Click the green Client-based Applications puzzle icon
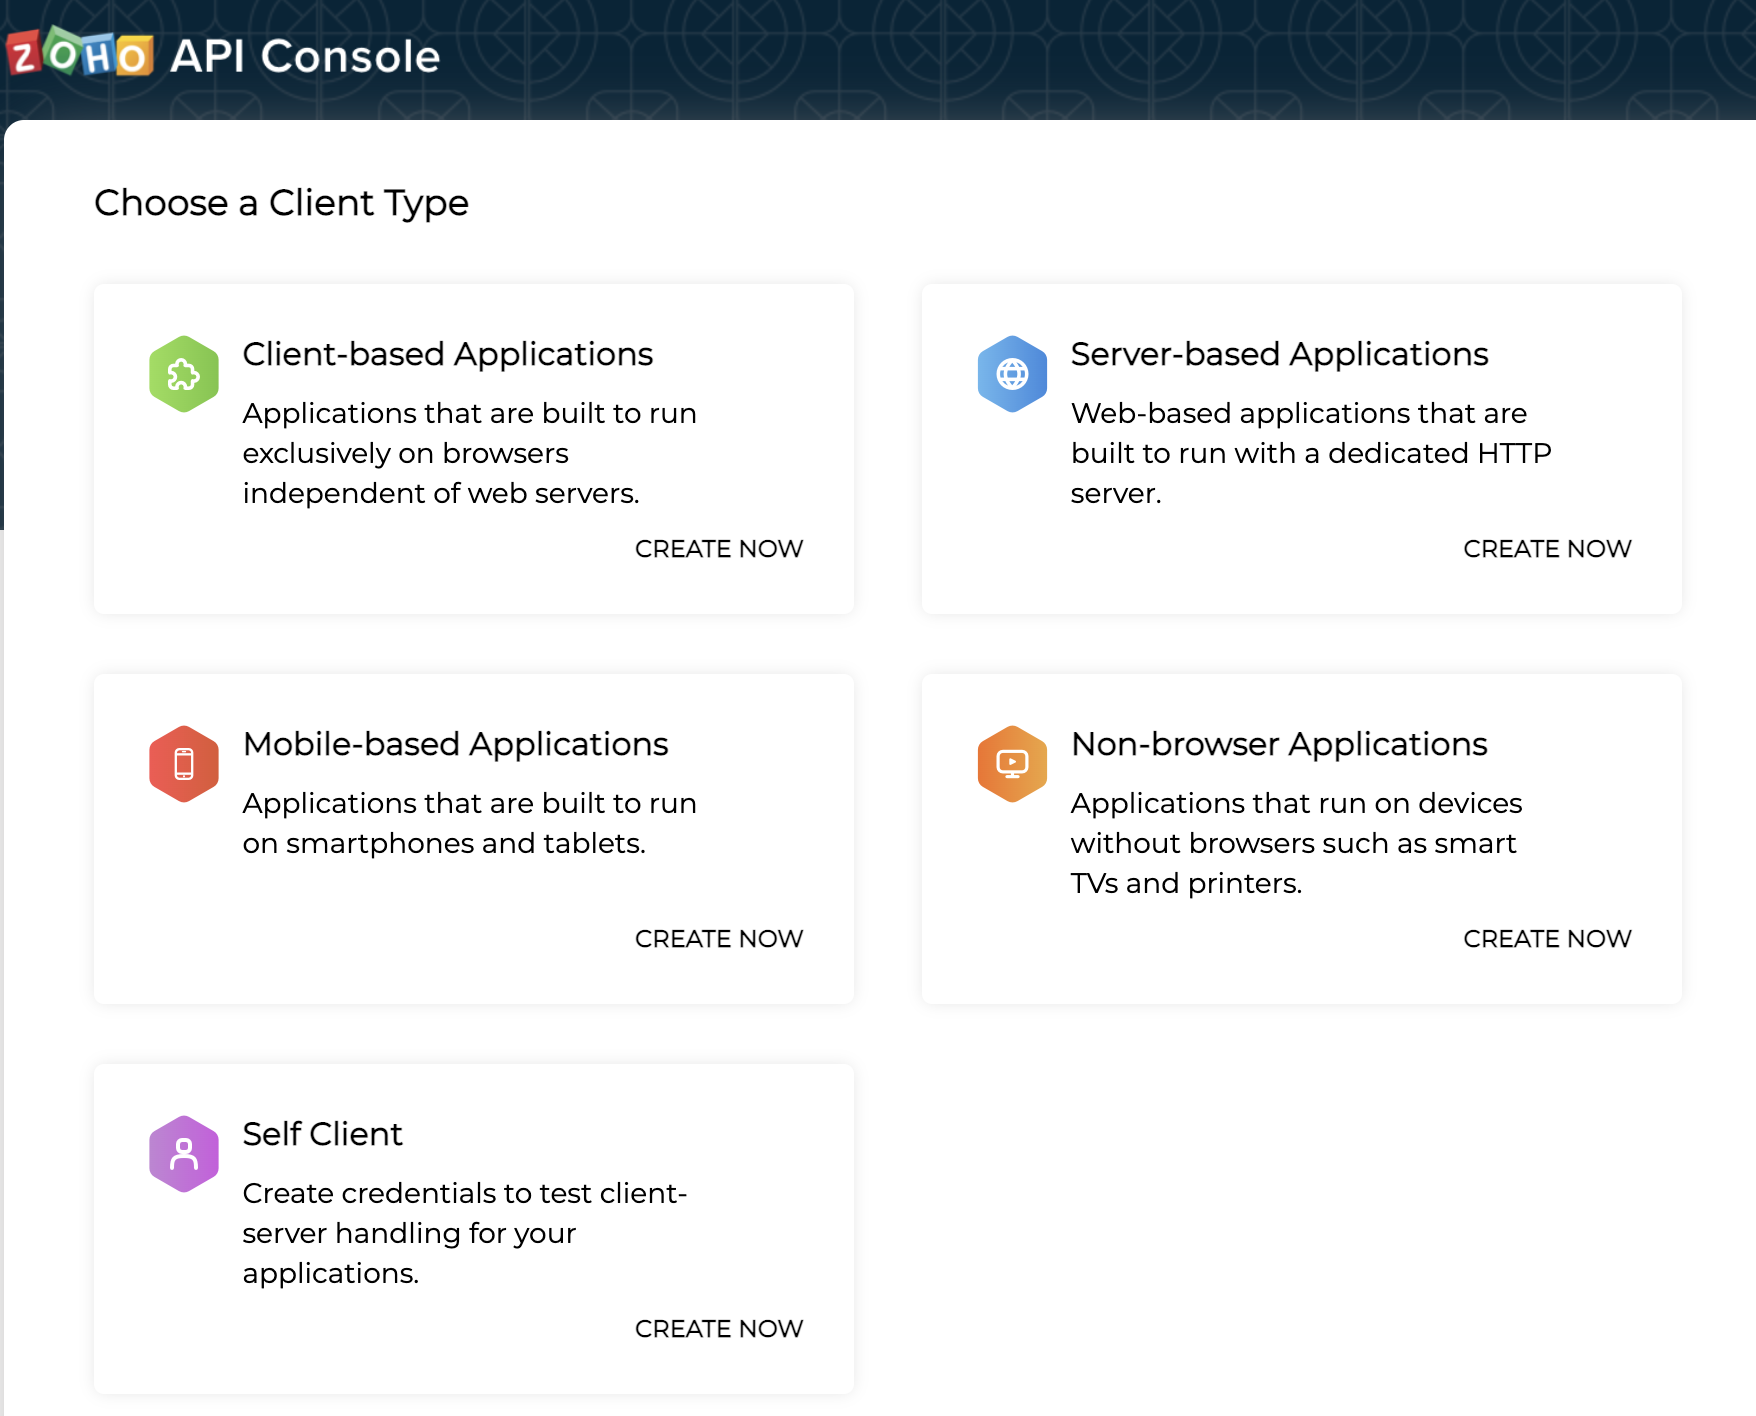 pyautogui.click(x=183, y=373)
